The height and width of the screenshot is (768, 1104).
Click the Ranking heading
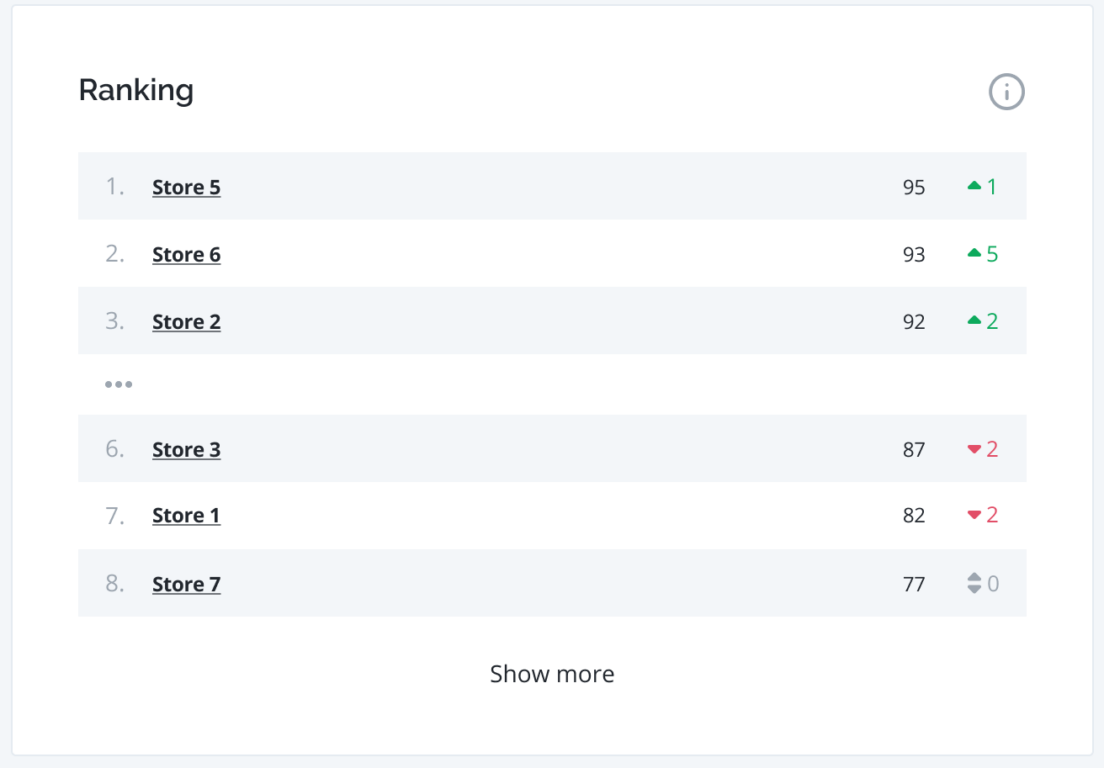[136, 91]
